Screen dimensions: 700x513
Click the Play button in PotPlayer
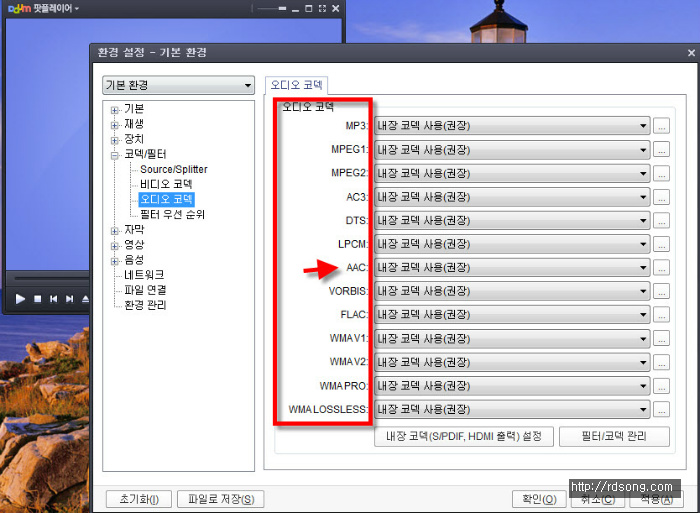pyautogui.click(x=20, y=298)
